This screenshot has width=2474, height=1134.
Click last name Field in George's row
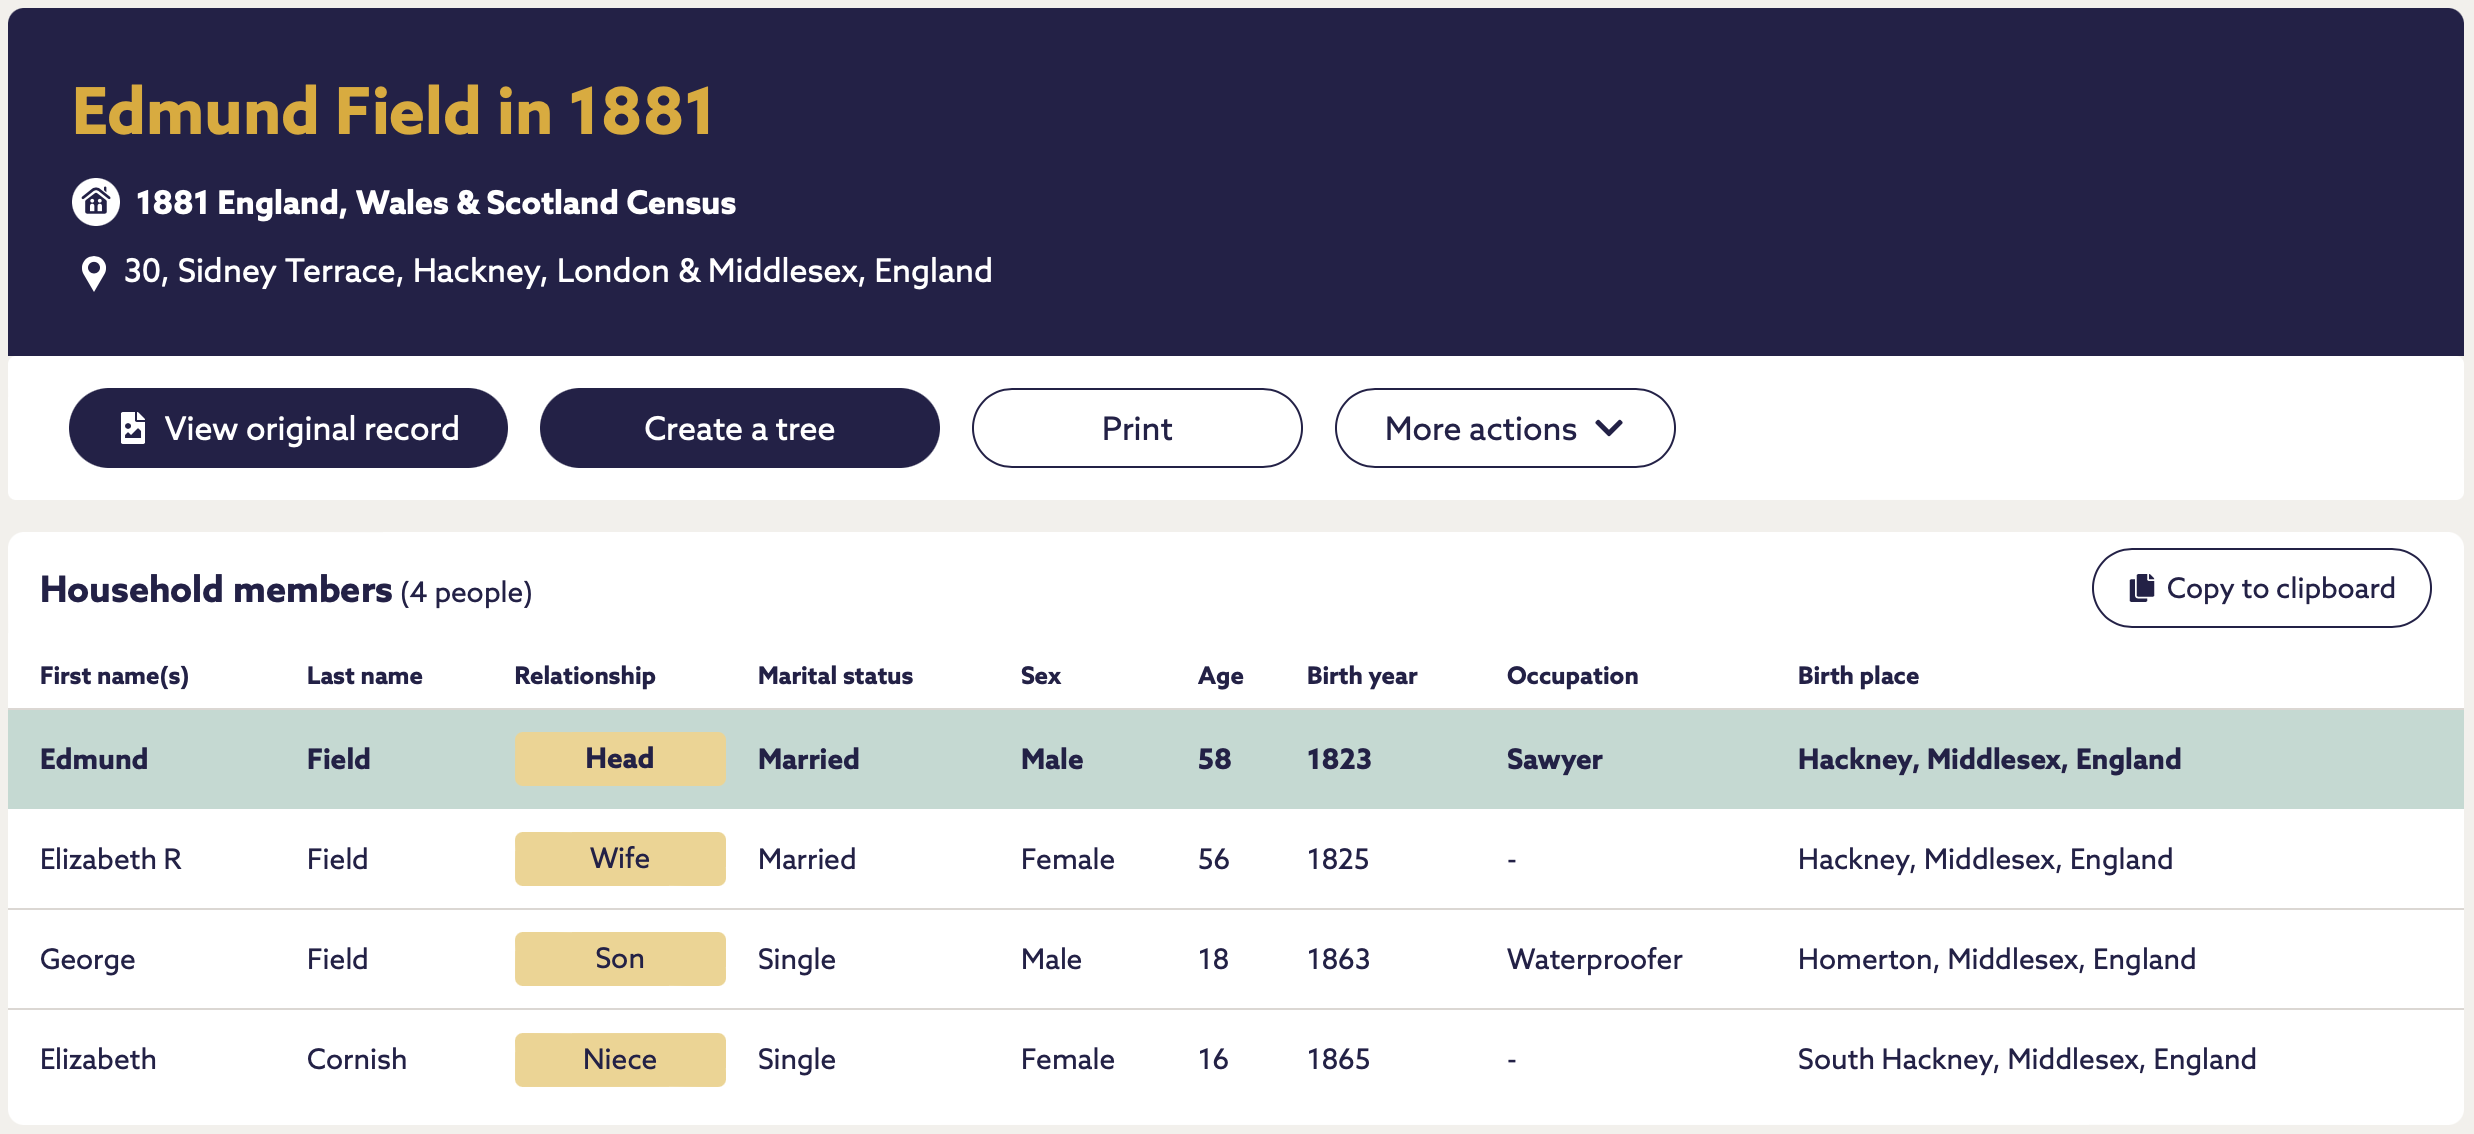[337, 959]
